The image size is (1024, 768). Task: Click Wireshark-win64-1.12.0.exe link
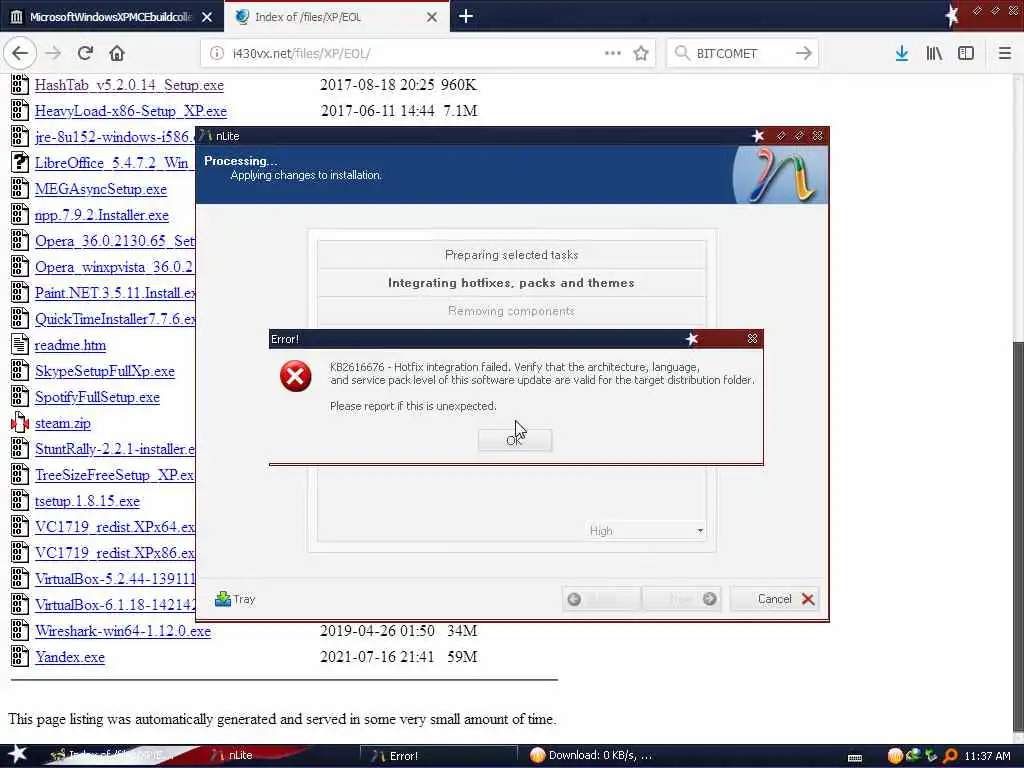[x=123, y=631]
